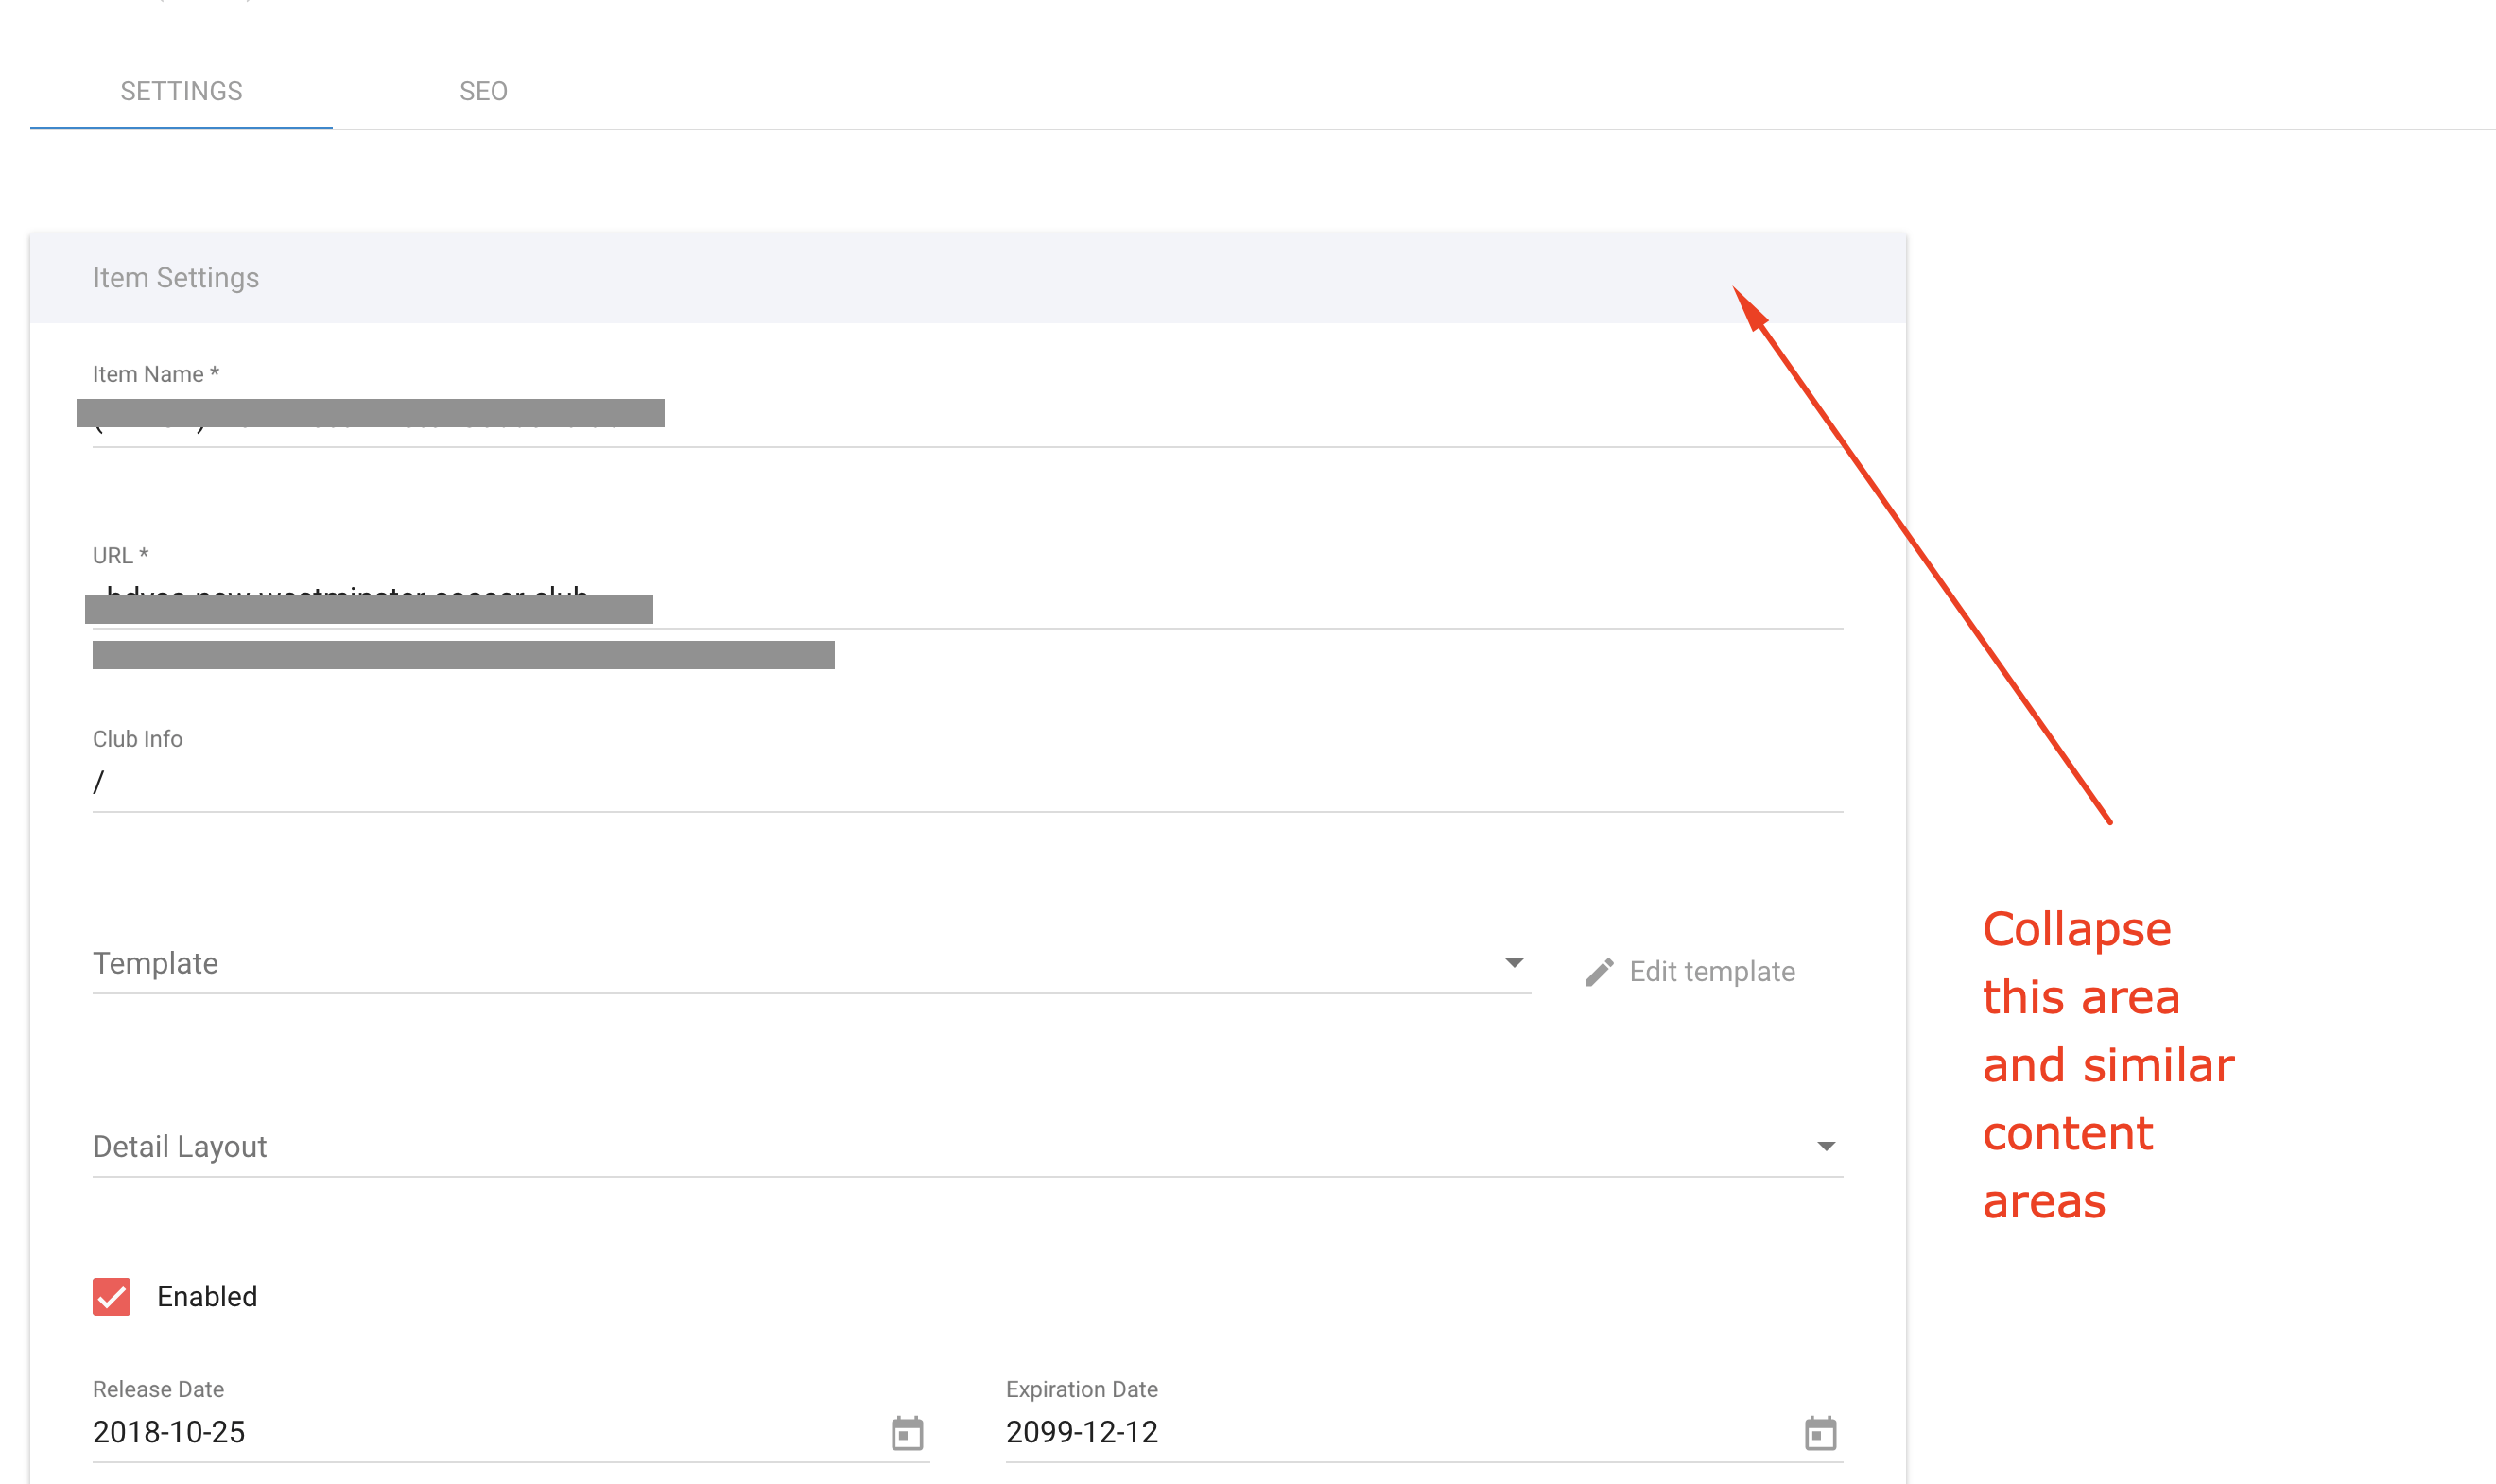Click the Edit template link text

1712,972
